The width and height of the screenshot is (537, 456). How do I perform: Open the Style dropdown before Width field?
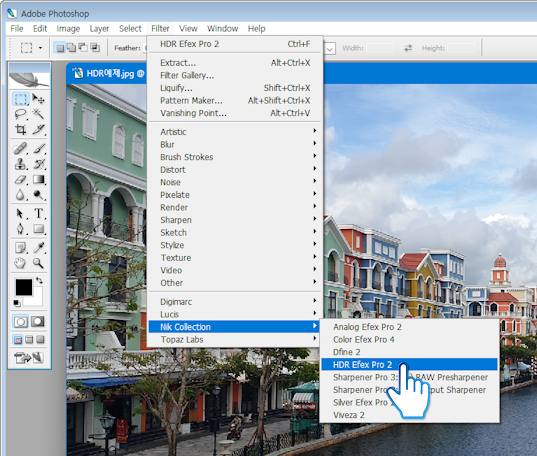(x=329, y=49)
